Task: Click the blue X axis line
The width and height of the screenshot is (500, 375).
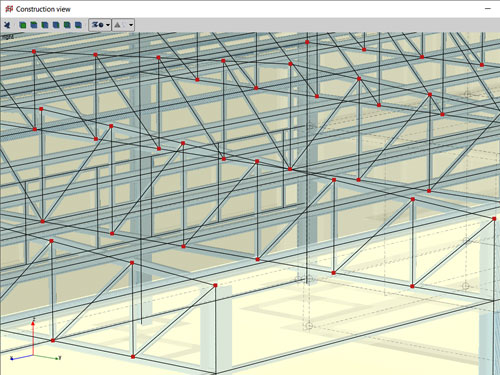Action: 22,357
